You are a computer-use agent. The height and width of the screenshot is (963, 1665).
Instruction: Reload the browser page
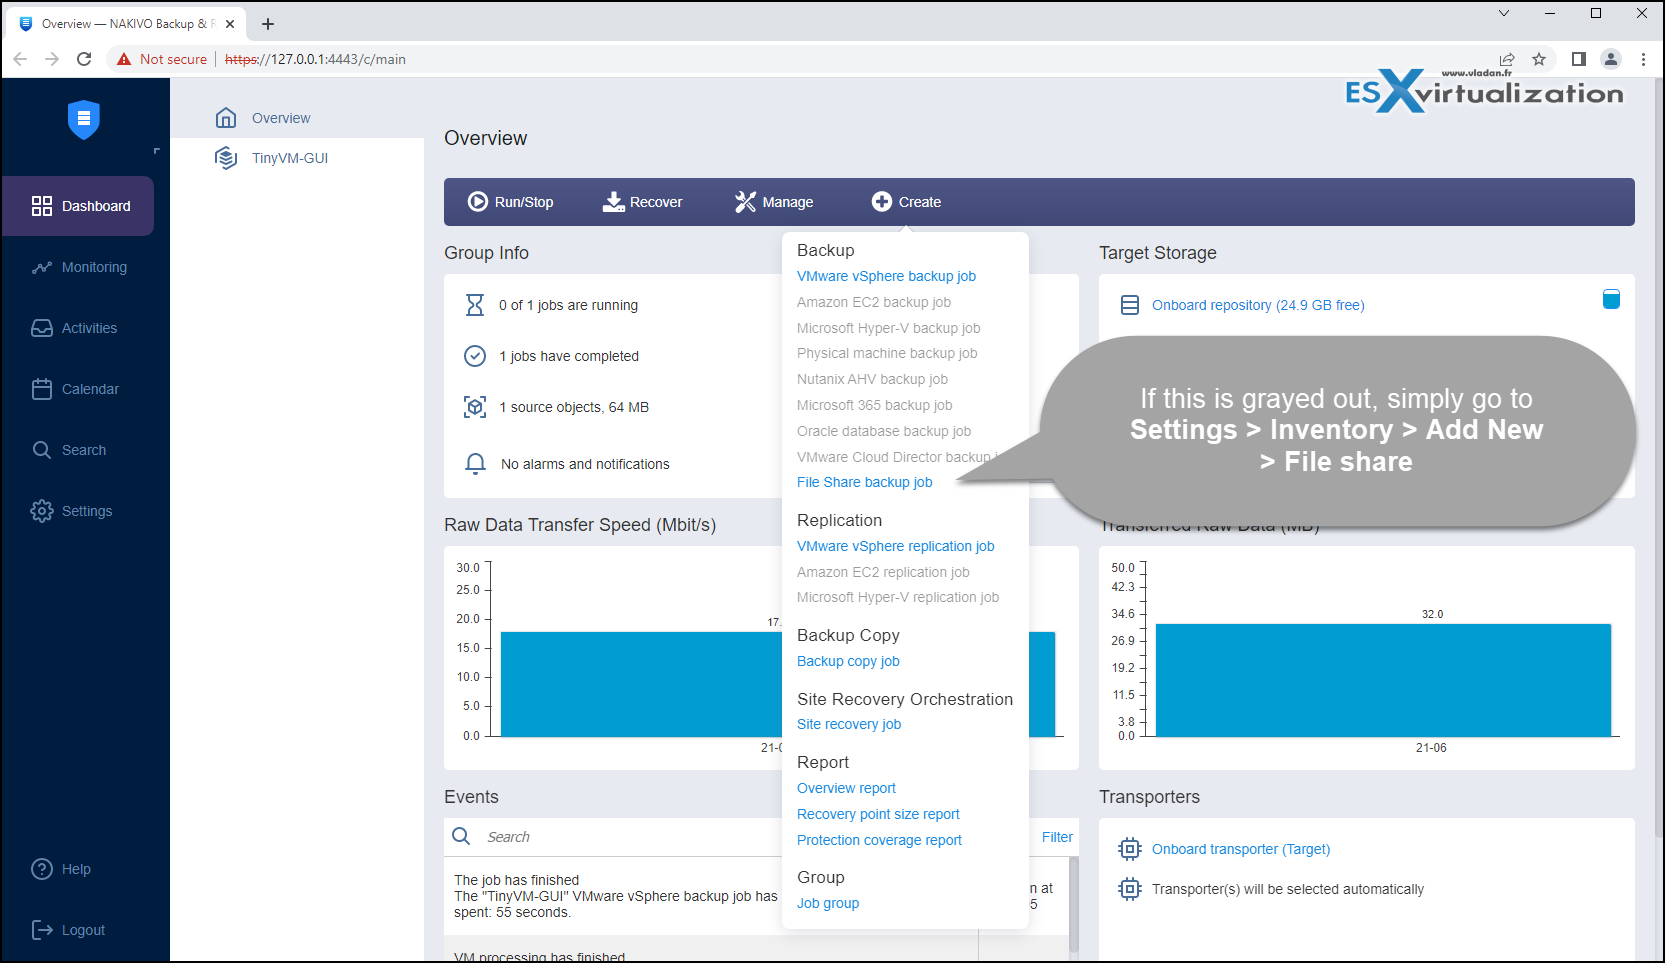84,59
